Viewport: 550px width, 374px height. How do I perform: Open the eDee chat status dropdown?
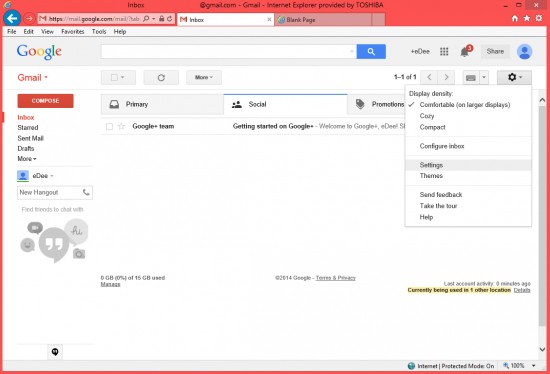52,176
